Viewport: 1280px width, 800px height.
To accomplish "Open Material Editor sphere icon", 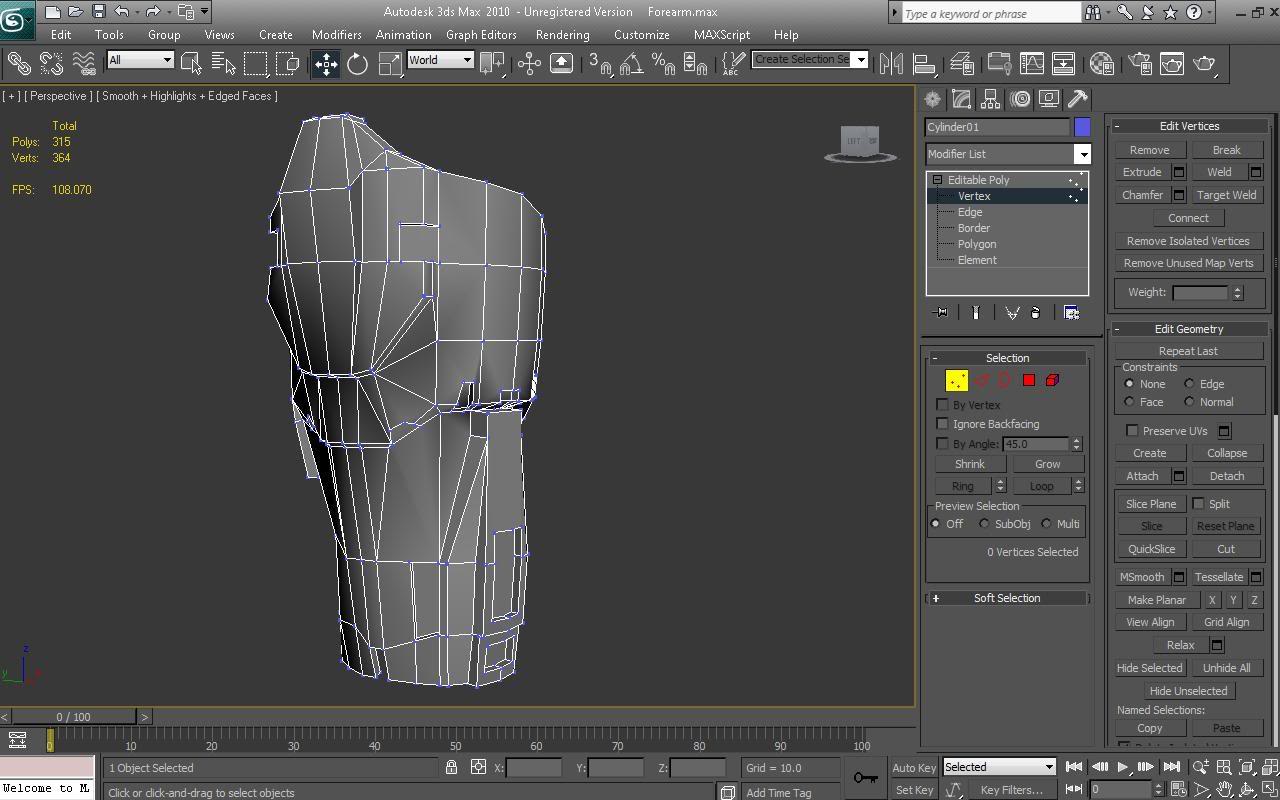I will [x=1102, y=63].
